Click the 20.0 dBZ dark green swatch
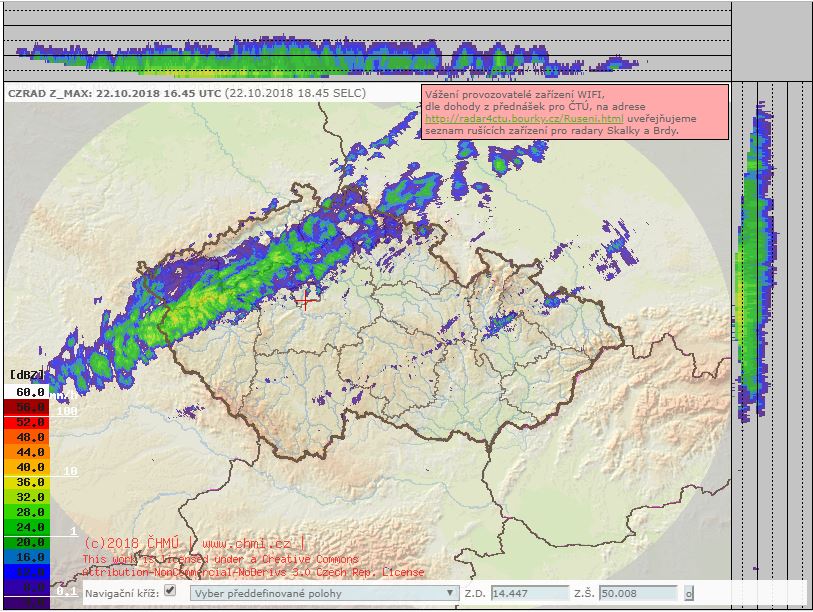 (x=26, y=542)
